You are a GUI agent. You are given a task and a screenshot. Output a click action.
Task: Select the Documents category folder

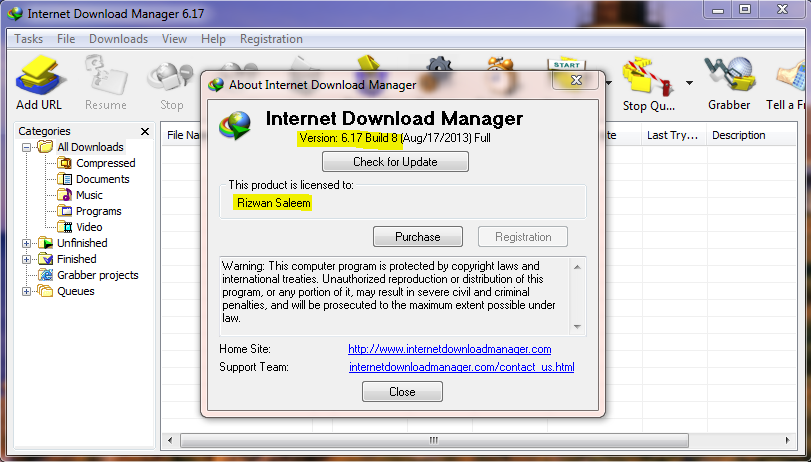[102, 179]
